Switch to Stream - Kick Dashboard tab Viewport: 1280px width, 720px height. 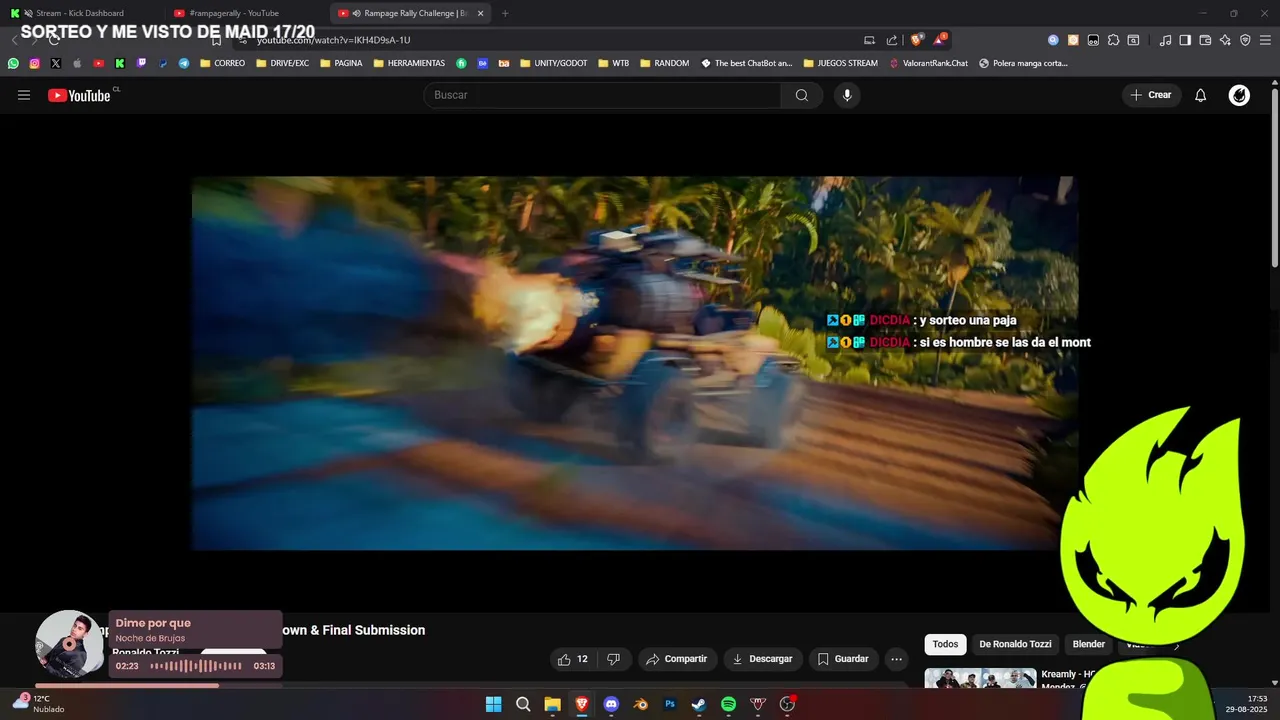coord(80,13)
